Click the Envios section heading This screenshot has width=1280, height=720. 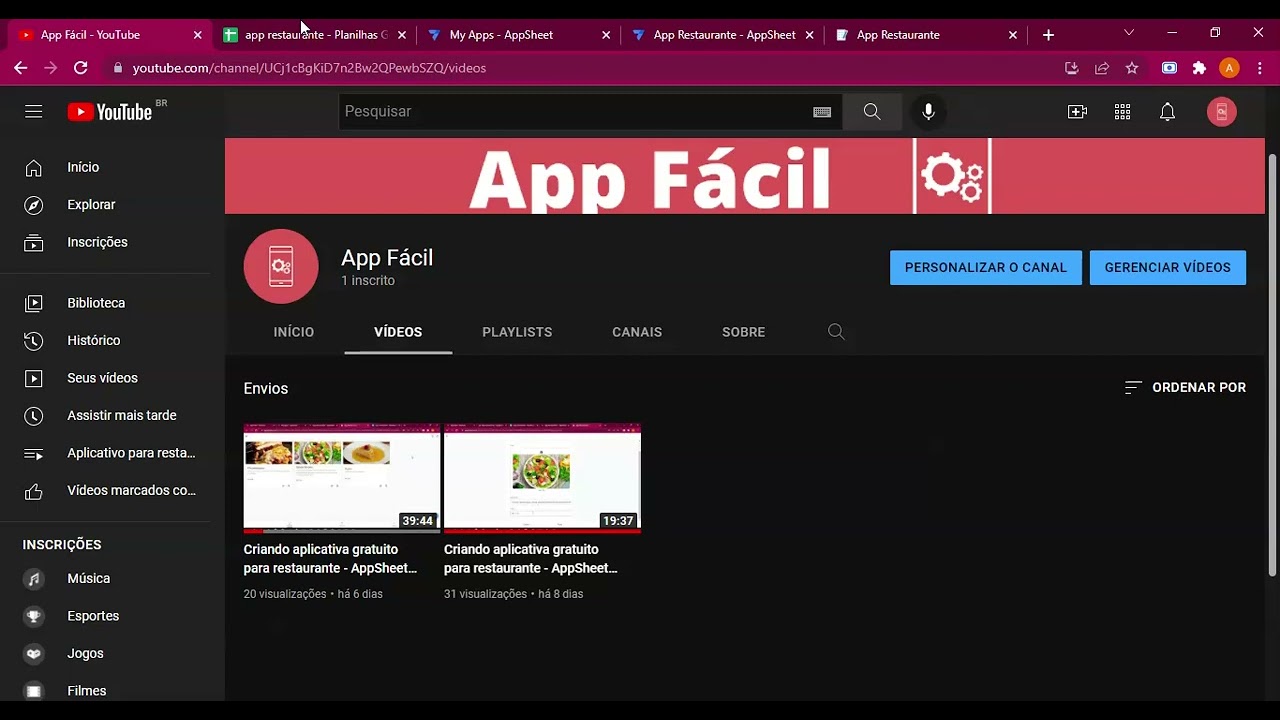tap(266, 388)
